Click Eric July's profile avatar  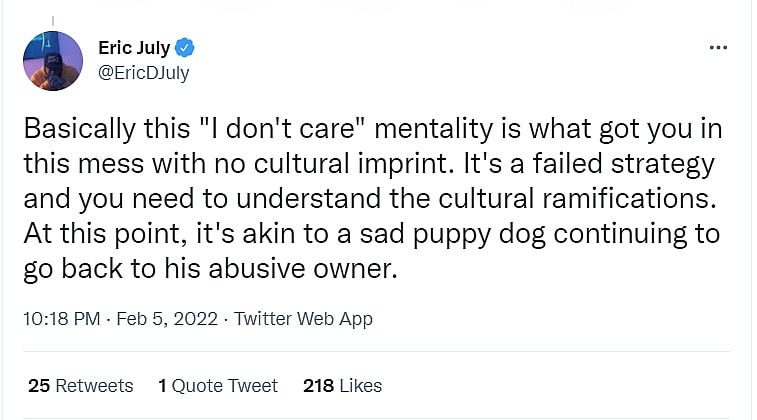click(x=53, y=61)
